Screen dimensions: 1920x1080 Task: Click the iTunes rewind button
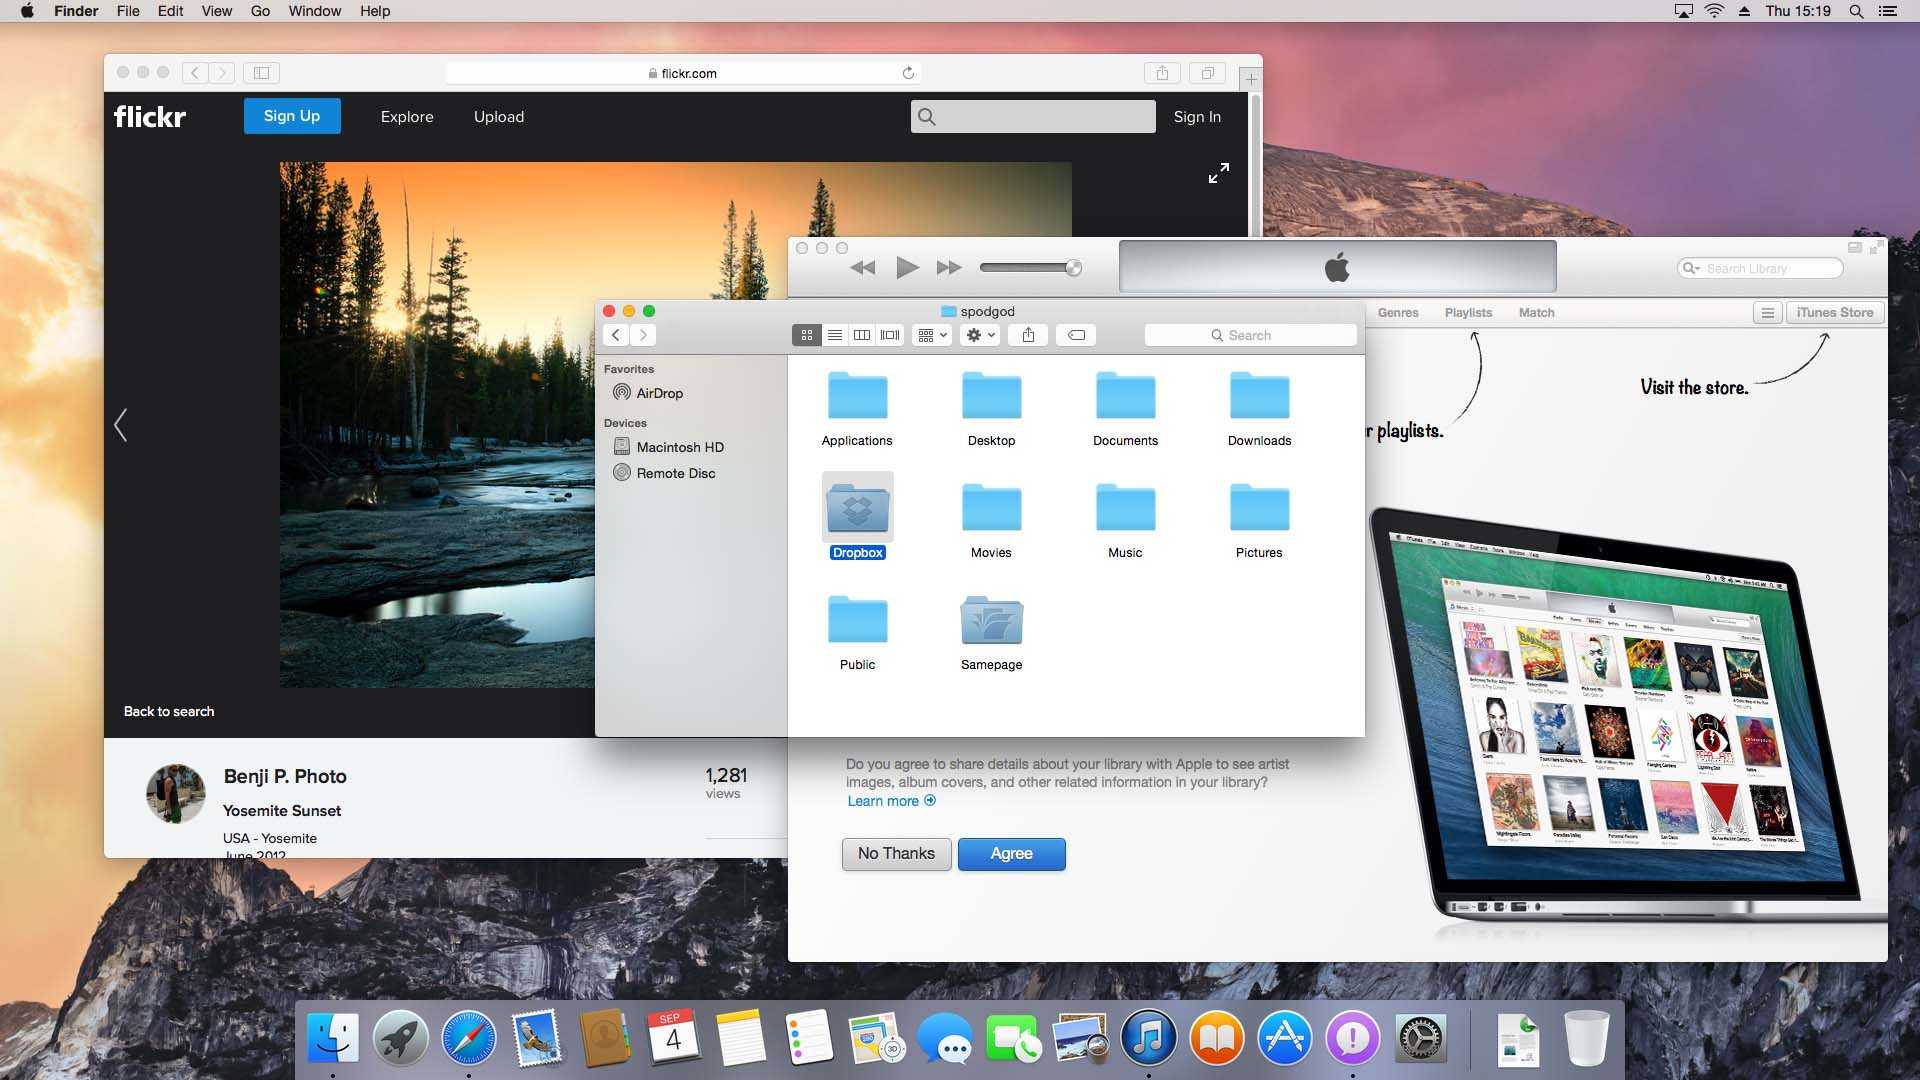[861, 268]
